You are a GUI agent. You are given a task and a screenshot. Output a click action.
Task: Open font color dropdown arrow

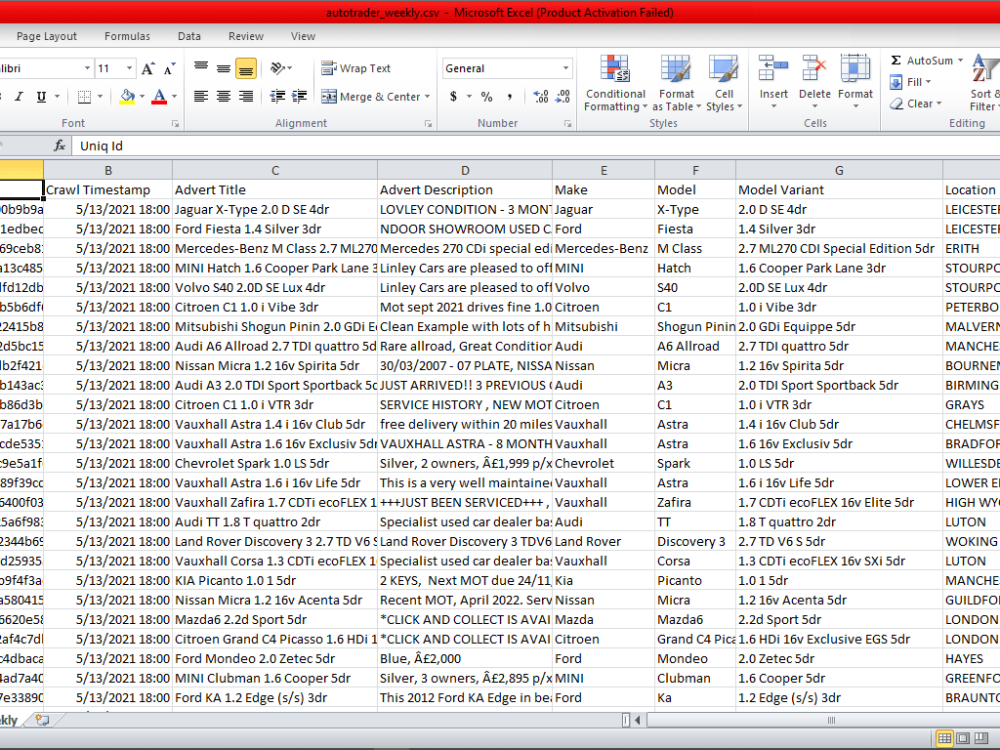point(174,96)
